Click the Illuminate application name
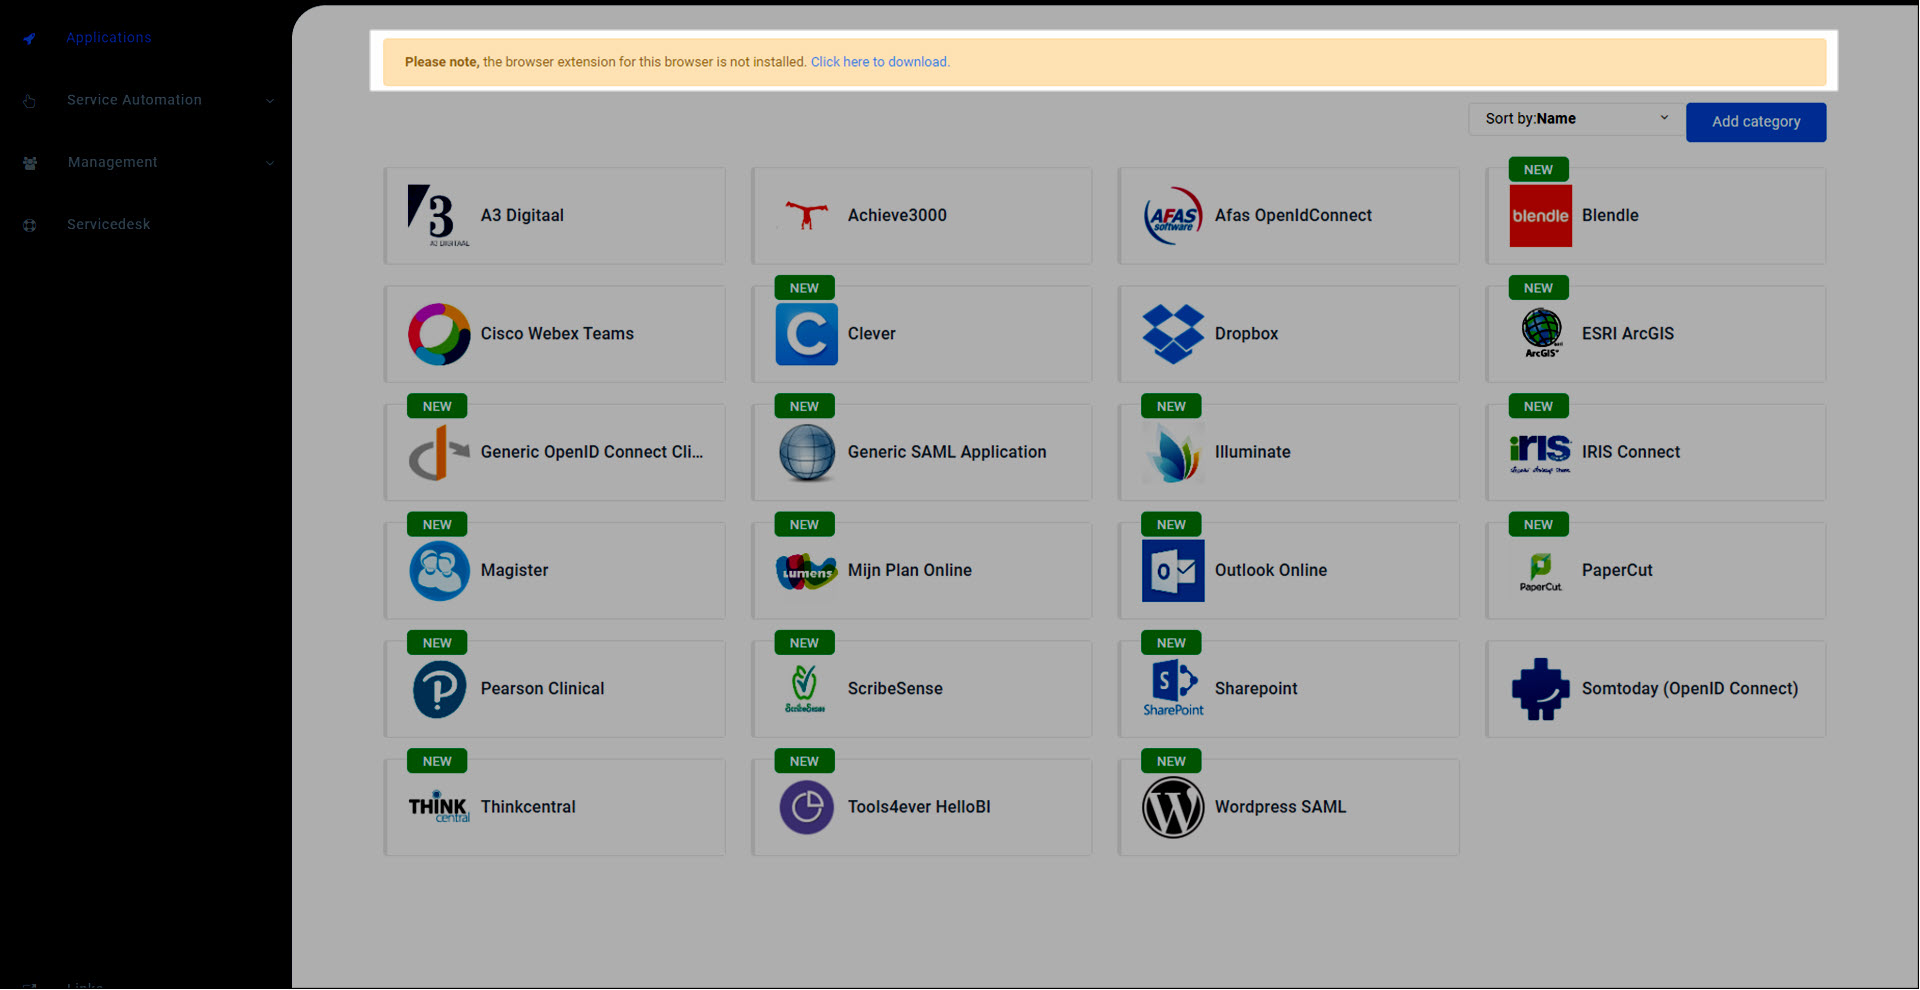1920x990 pixels. point(1252,452)
